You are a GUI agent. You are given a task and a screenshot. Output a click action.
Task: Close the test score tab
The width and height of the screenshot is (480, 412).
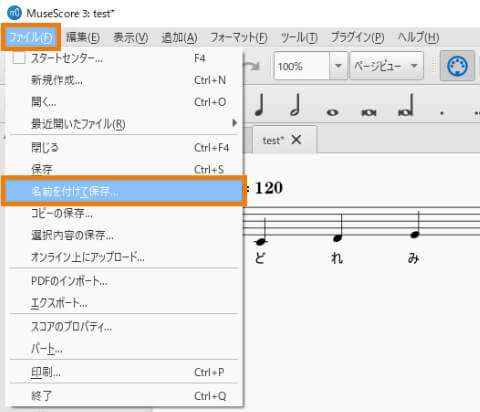click(x=296, y=140)
